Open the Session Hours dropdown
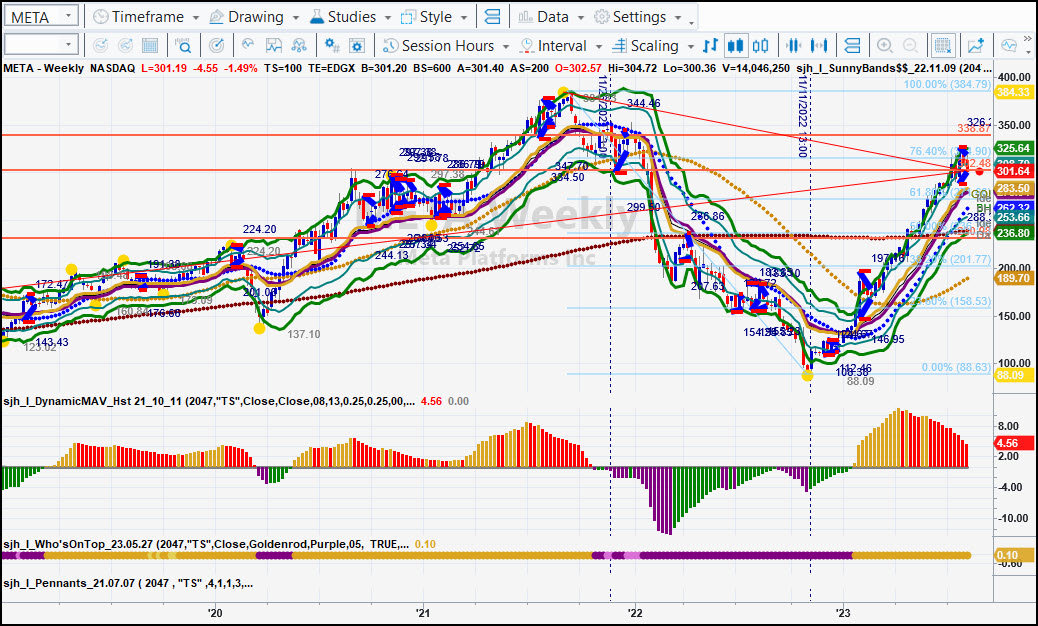The width and height of the screenshot is (1038, 626). click(x=446, y=46)
